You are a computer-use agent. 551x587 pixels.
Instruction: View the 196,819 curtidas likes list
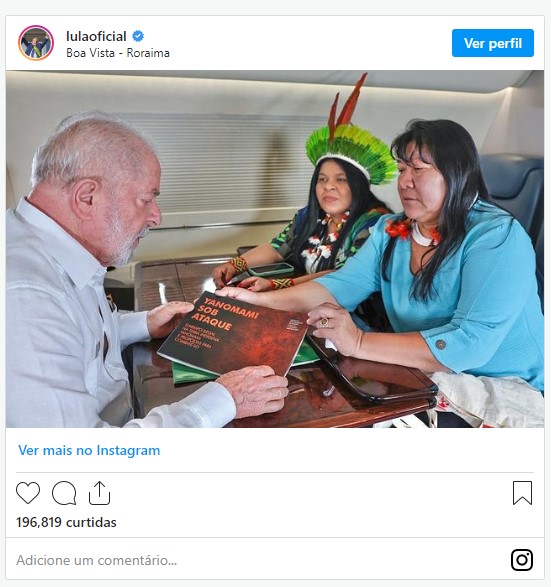click(66, 522)
